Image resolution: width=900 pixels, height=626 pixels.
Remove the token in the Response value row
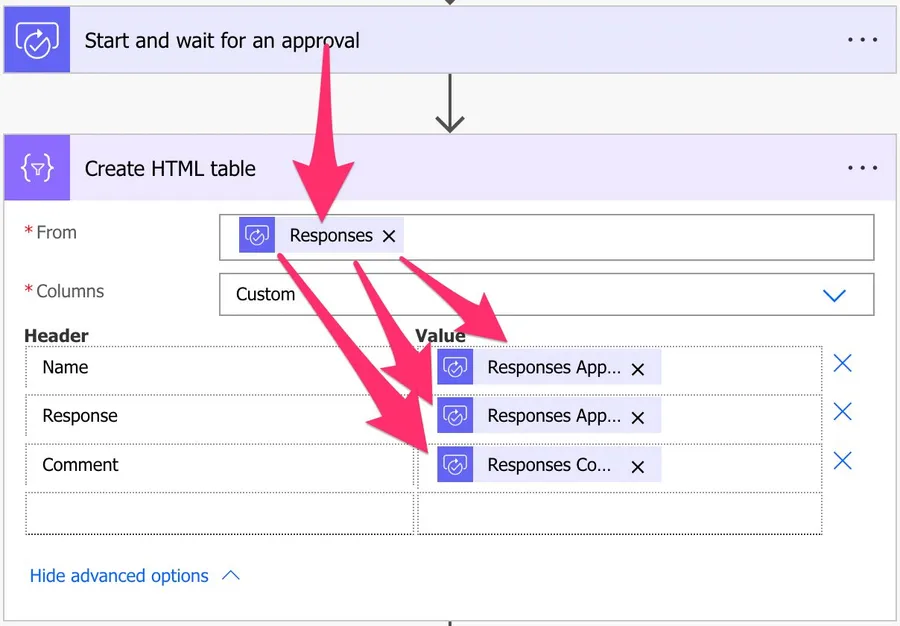638,417
